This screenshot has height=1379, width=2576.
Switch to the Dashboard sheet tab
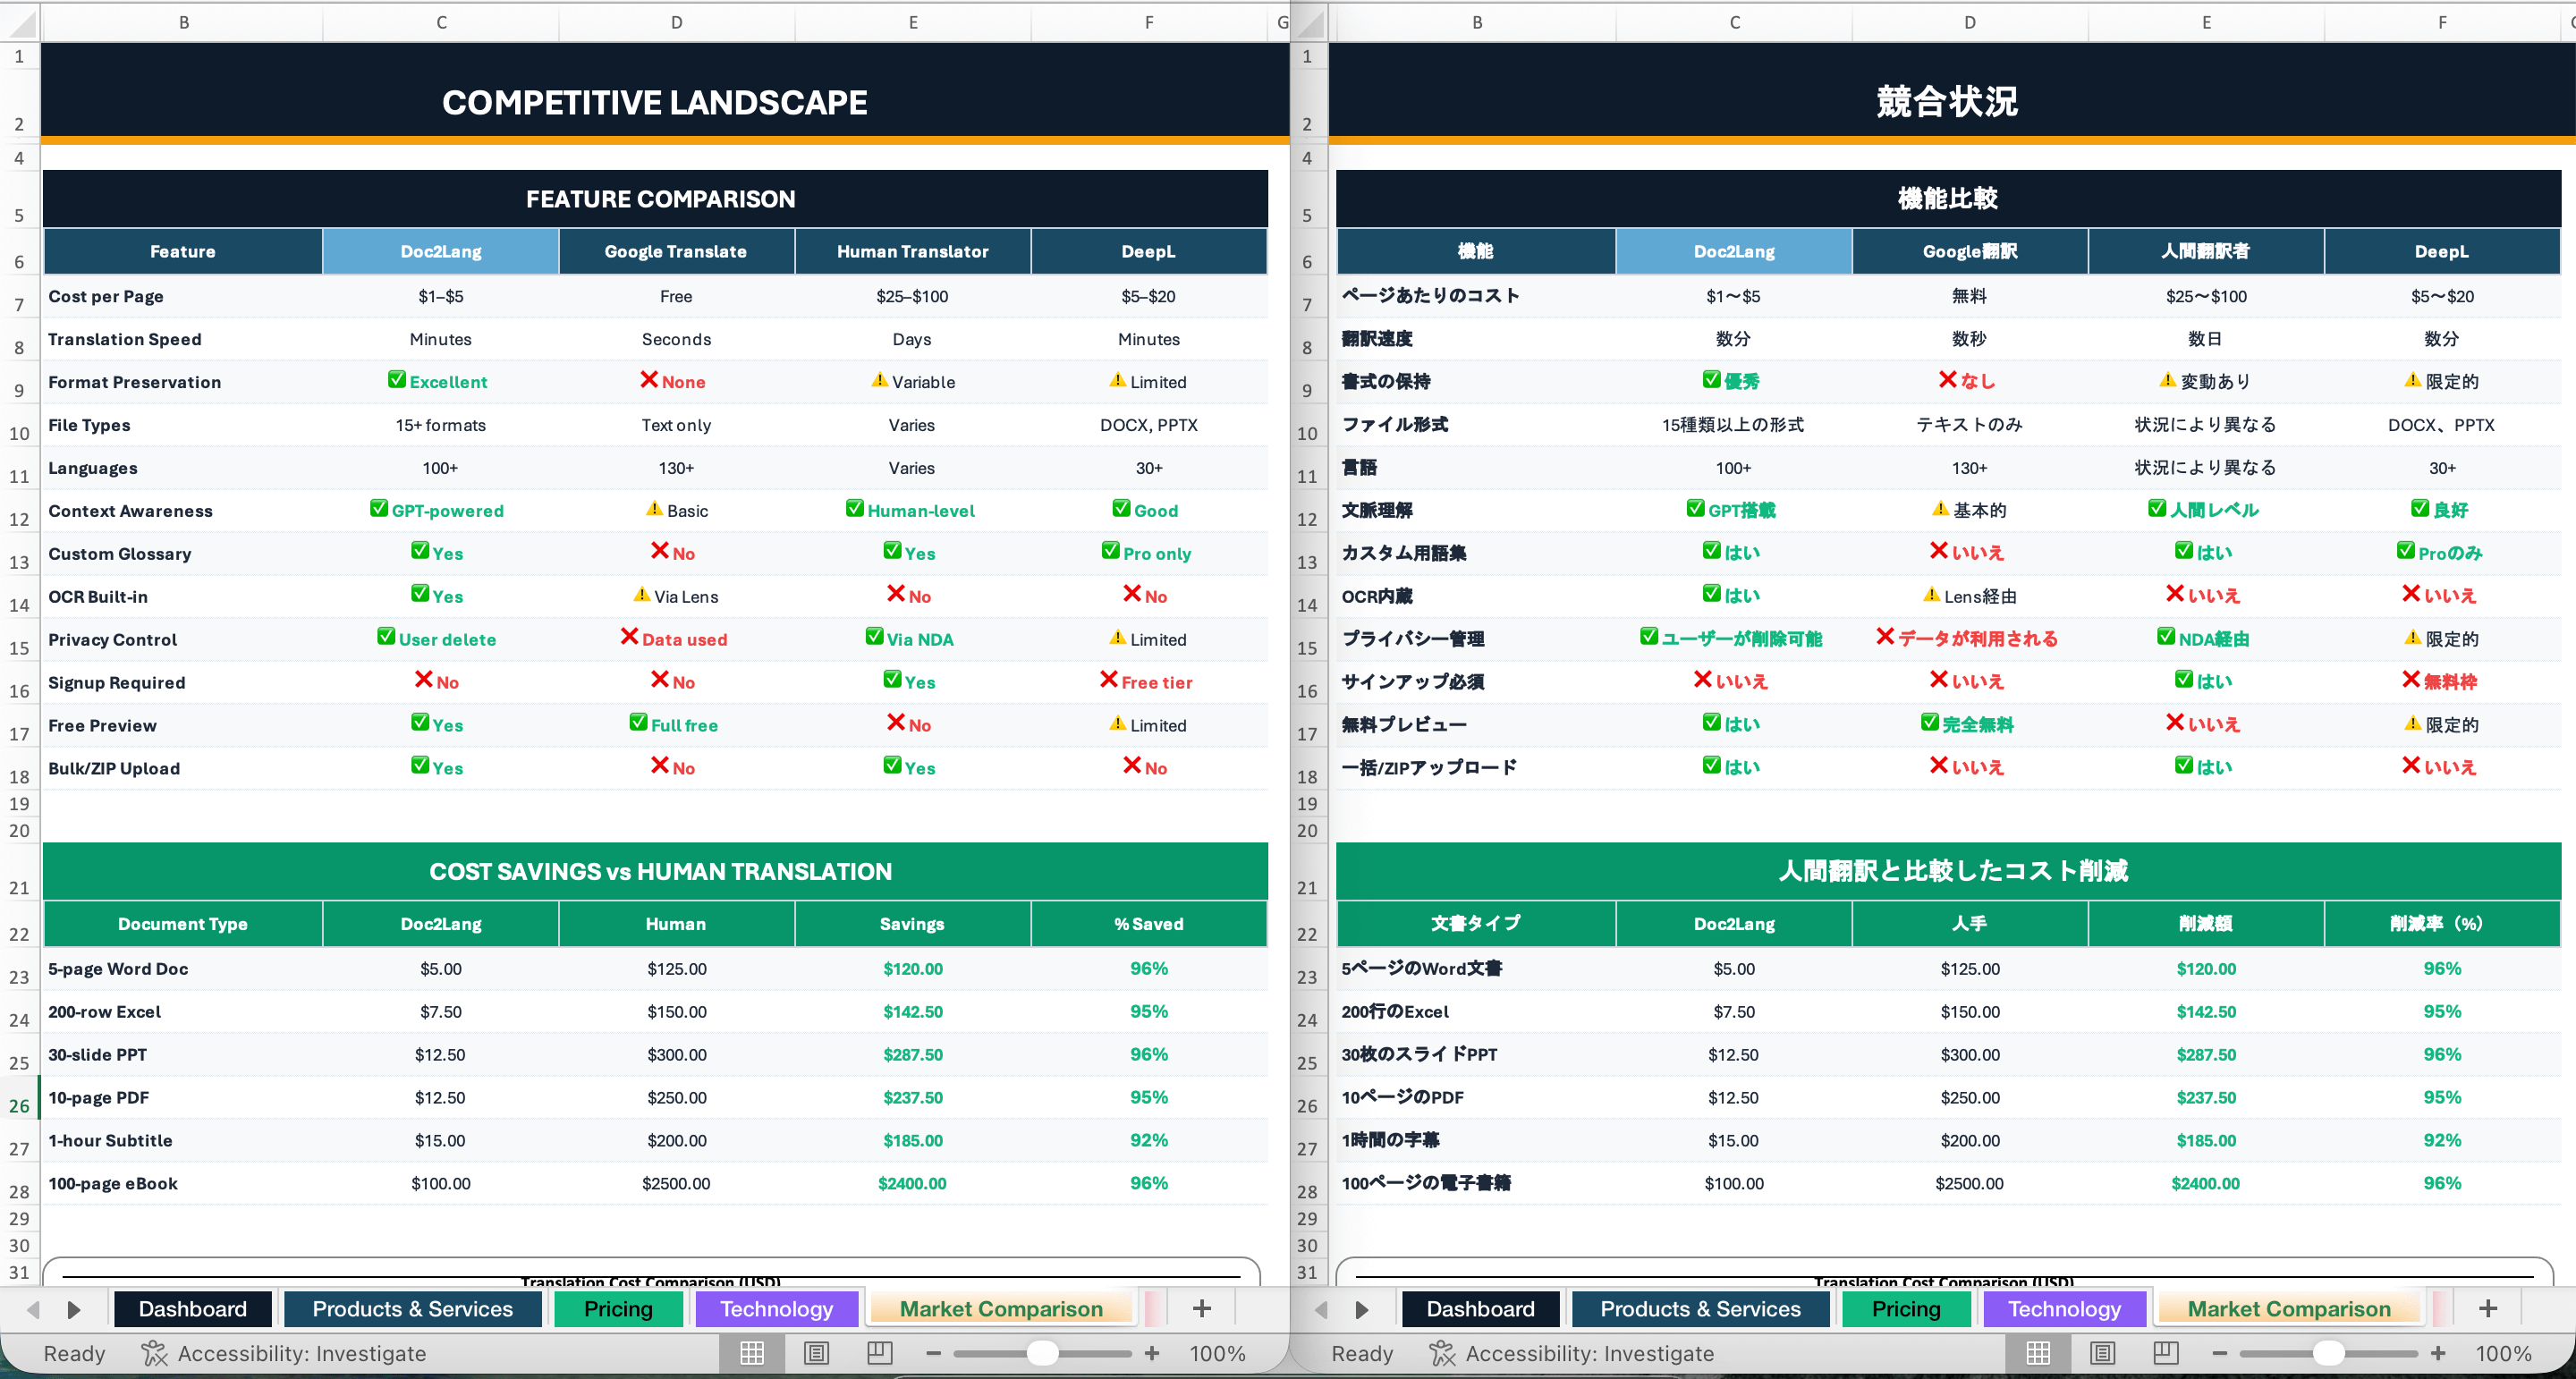[194, 1308]
